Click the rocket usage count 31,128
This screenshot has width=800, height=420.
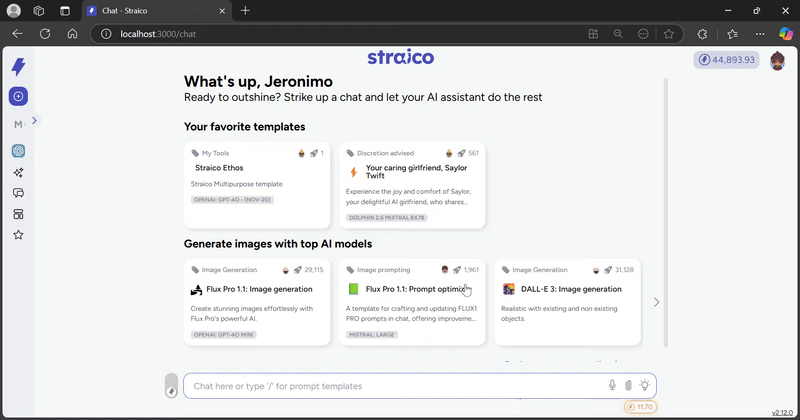pyautogui.click(x=619, y=270)
